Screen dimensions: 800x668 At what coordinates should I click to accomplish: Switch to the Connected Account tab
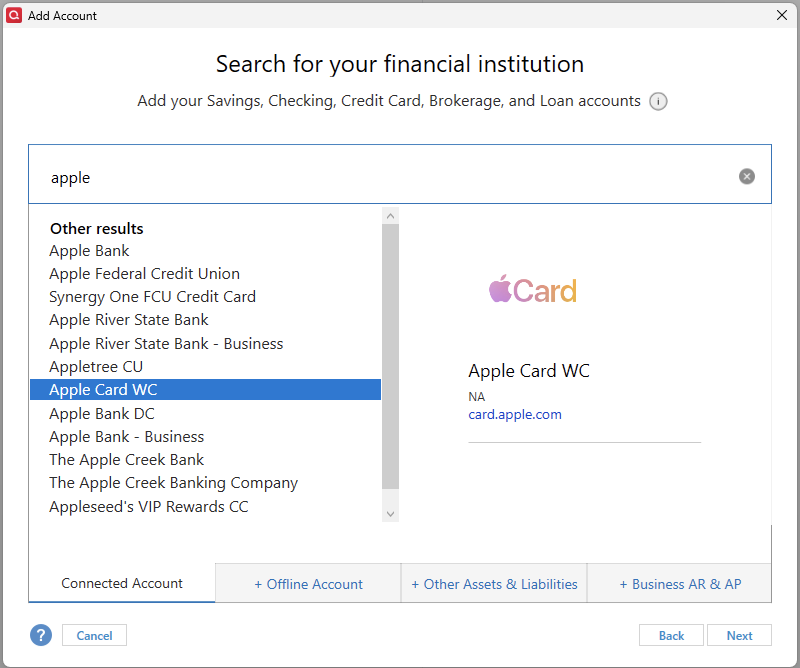pos(122,583)
